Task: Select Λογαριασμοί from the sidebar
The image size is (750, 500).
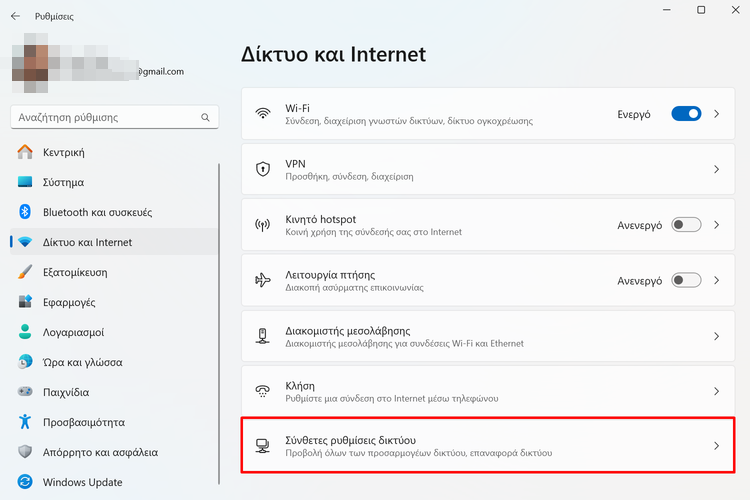Action: [73, 332]
